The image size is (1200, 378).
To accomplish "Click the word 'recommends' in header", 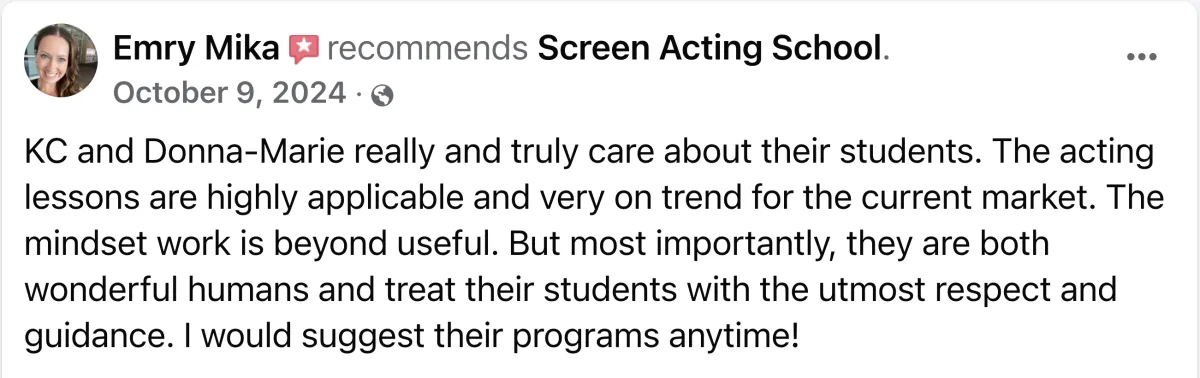I will click(x=427, y=47).
